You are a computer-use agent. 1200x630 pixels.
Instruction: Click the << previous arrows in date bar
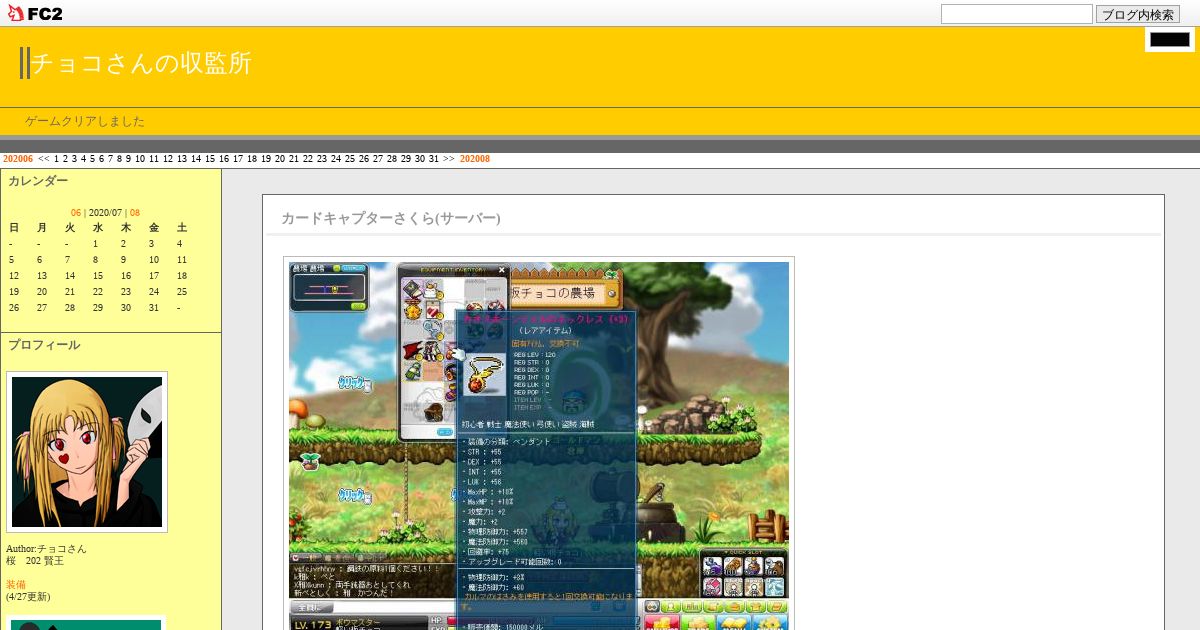point(44,159)
